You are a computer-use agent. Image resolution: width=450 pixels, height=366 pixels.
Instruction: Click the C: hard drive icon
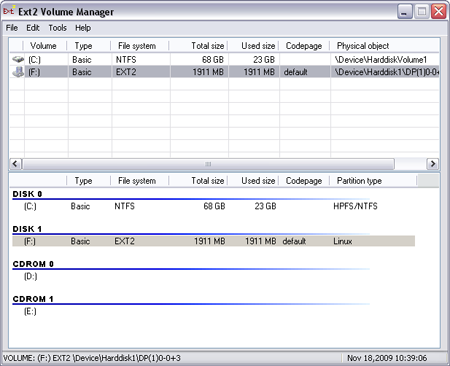[x=18, y=59]
